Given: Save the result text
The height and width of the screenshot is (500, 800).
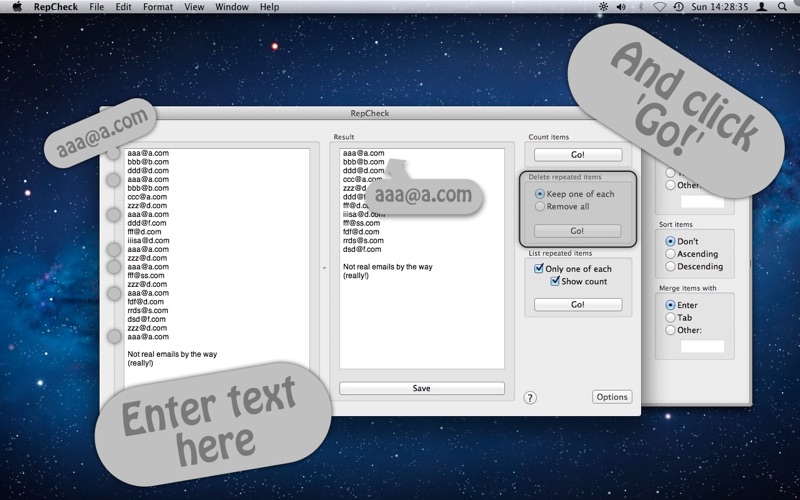Looking at the screenshot, I should (421, 388).
